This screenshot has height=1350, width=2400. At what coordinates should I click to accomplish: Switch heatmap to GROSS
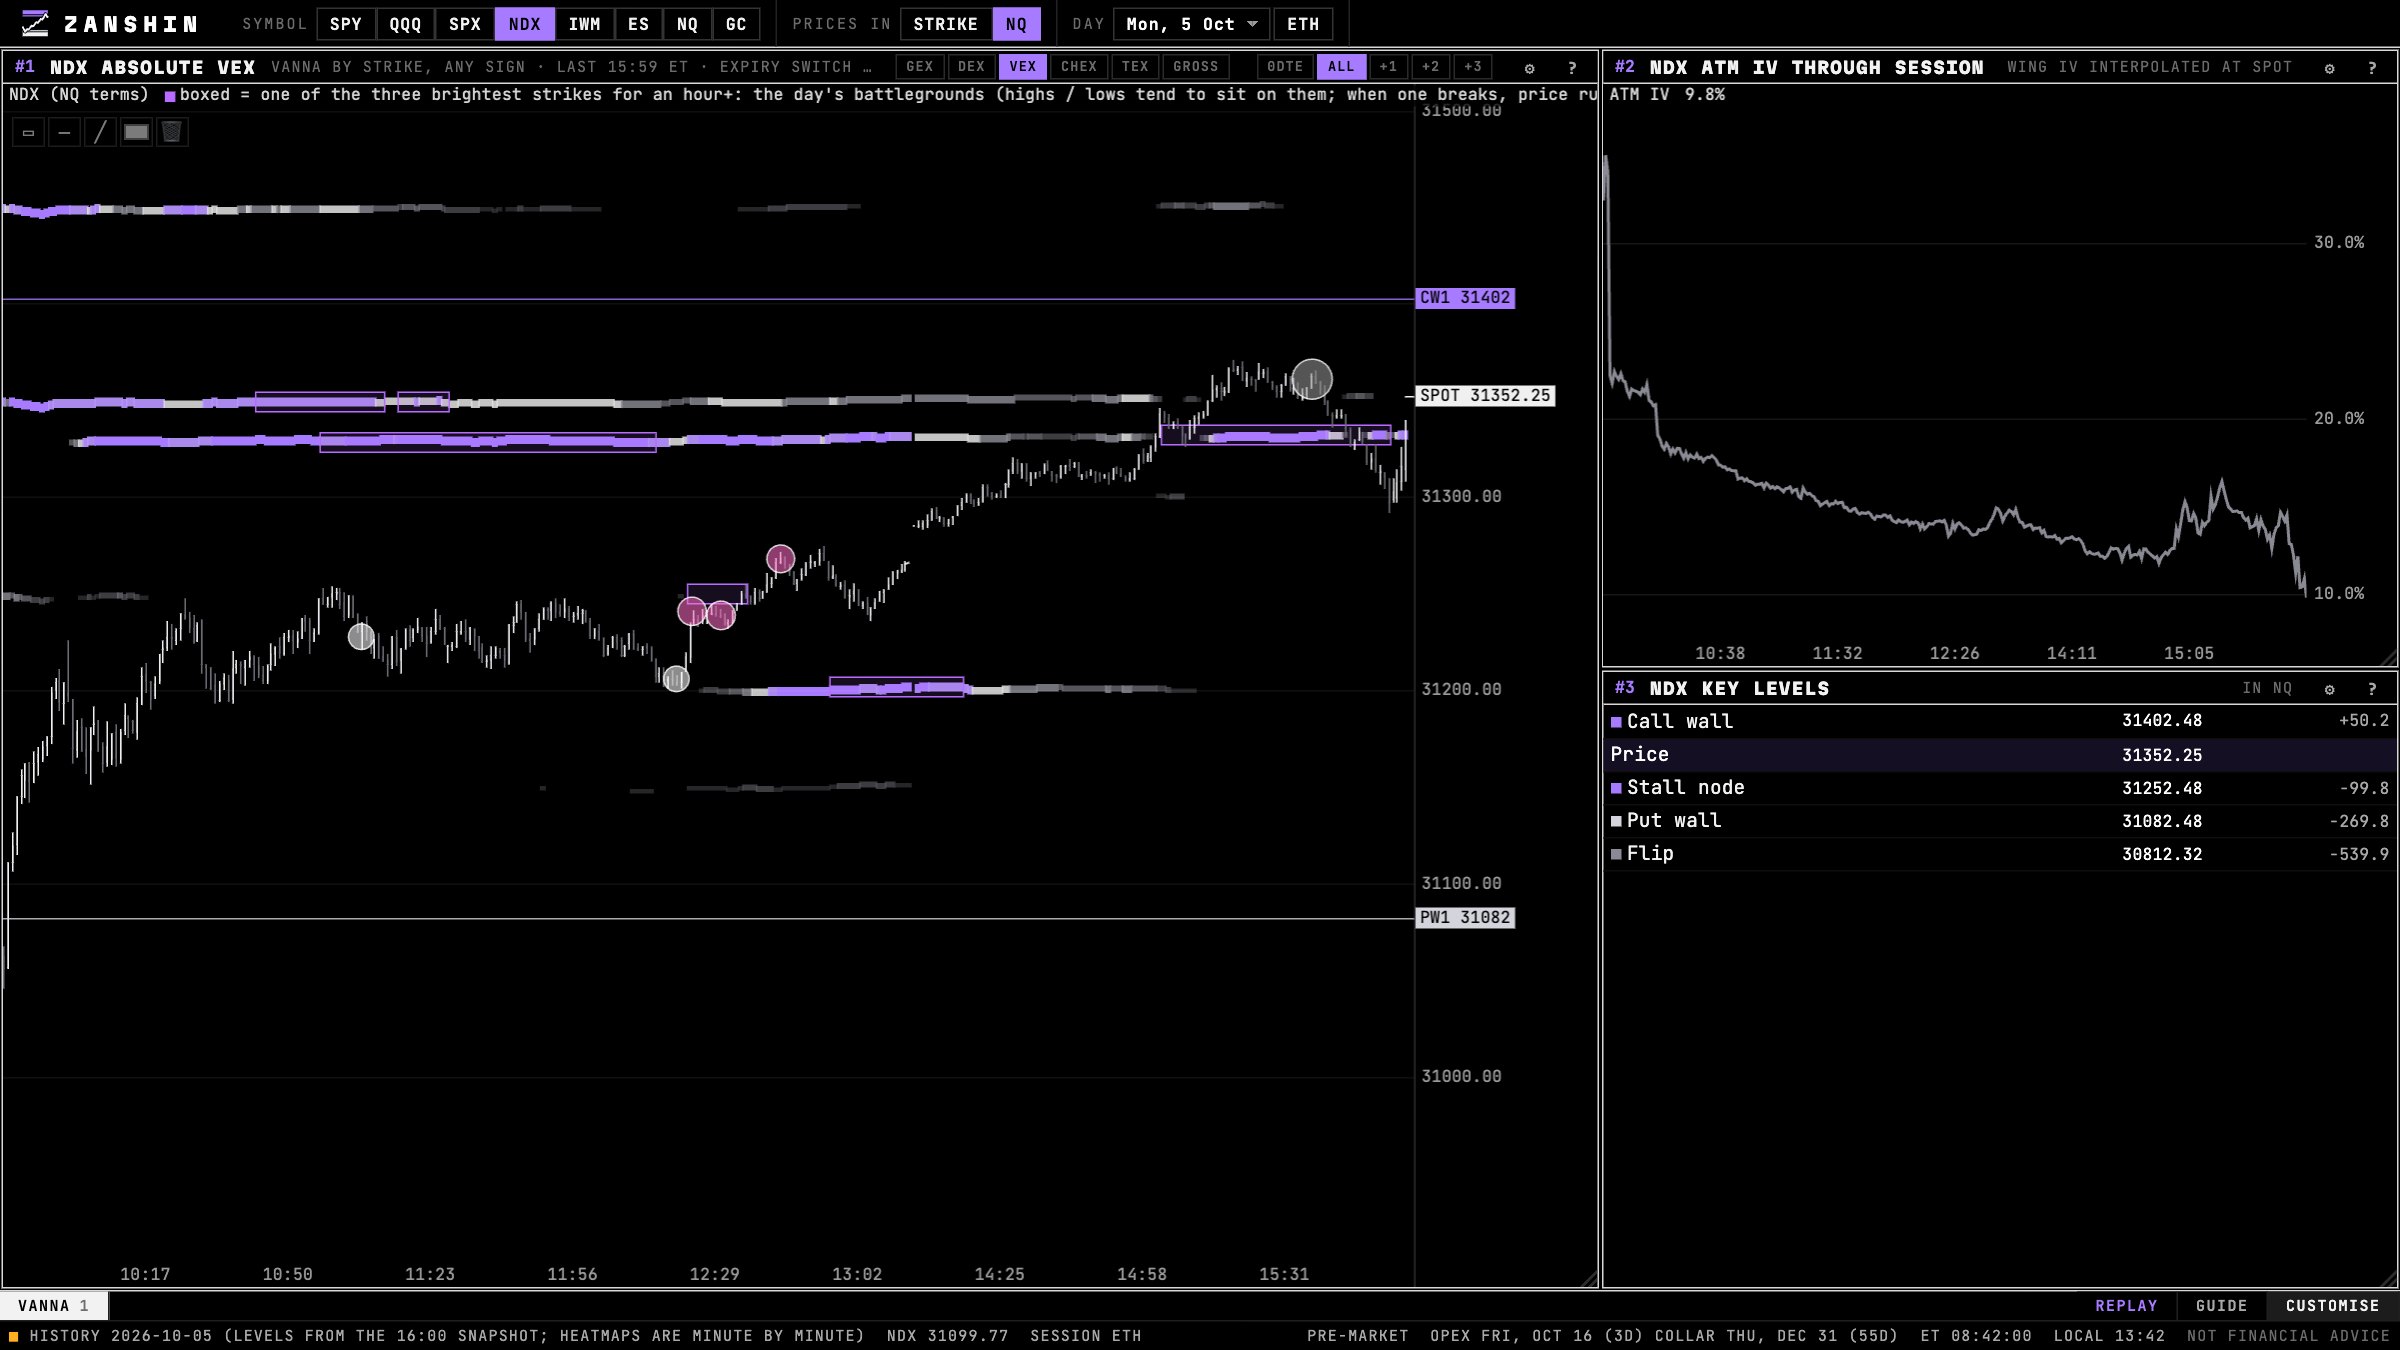click(x=1196, y=67)
